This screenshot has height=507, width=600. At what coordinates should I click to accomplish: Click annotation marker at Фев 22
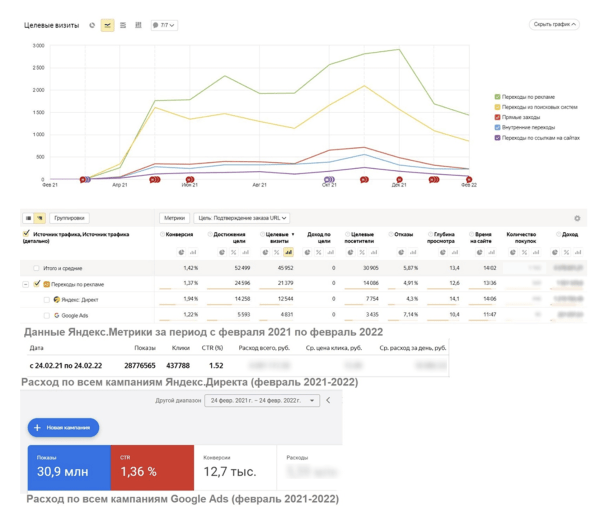coord(469,179)
